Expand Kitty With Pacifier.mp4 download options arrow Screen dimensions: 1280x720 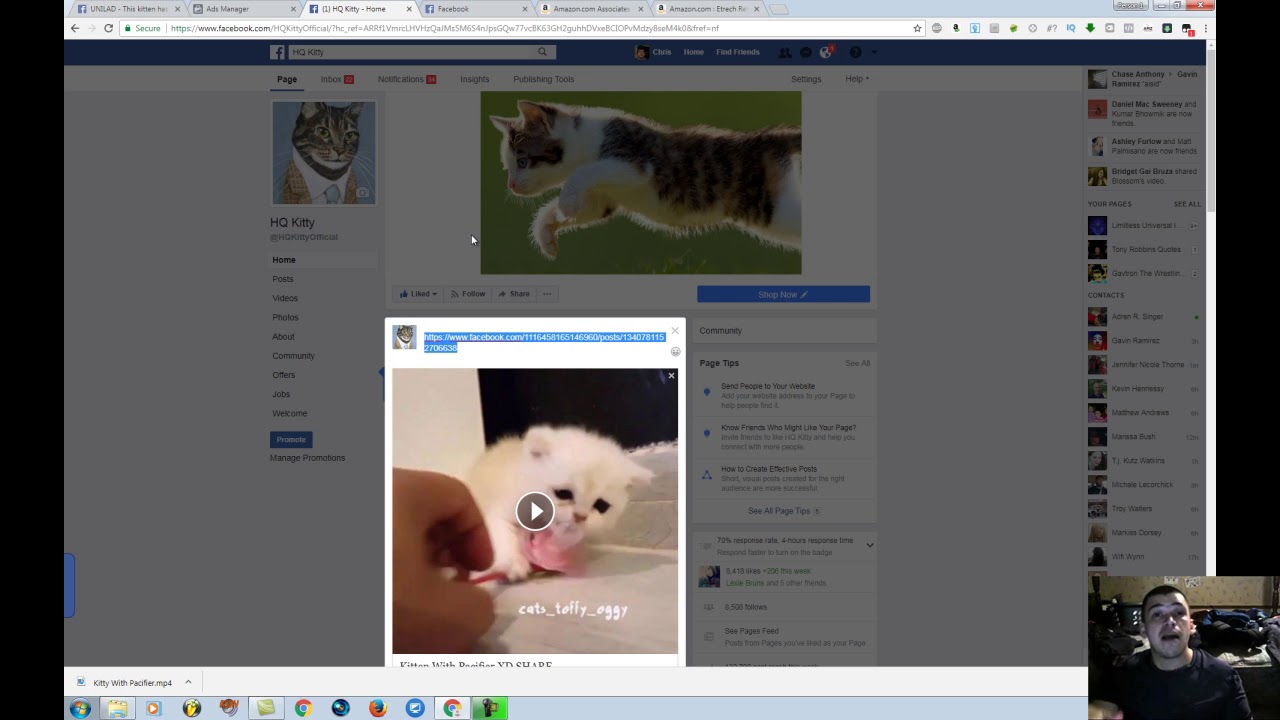(x=187, y=683)
